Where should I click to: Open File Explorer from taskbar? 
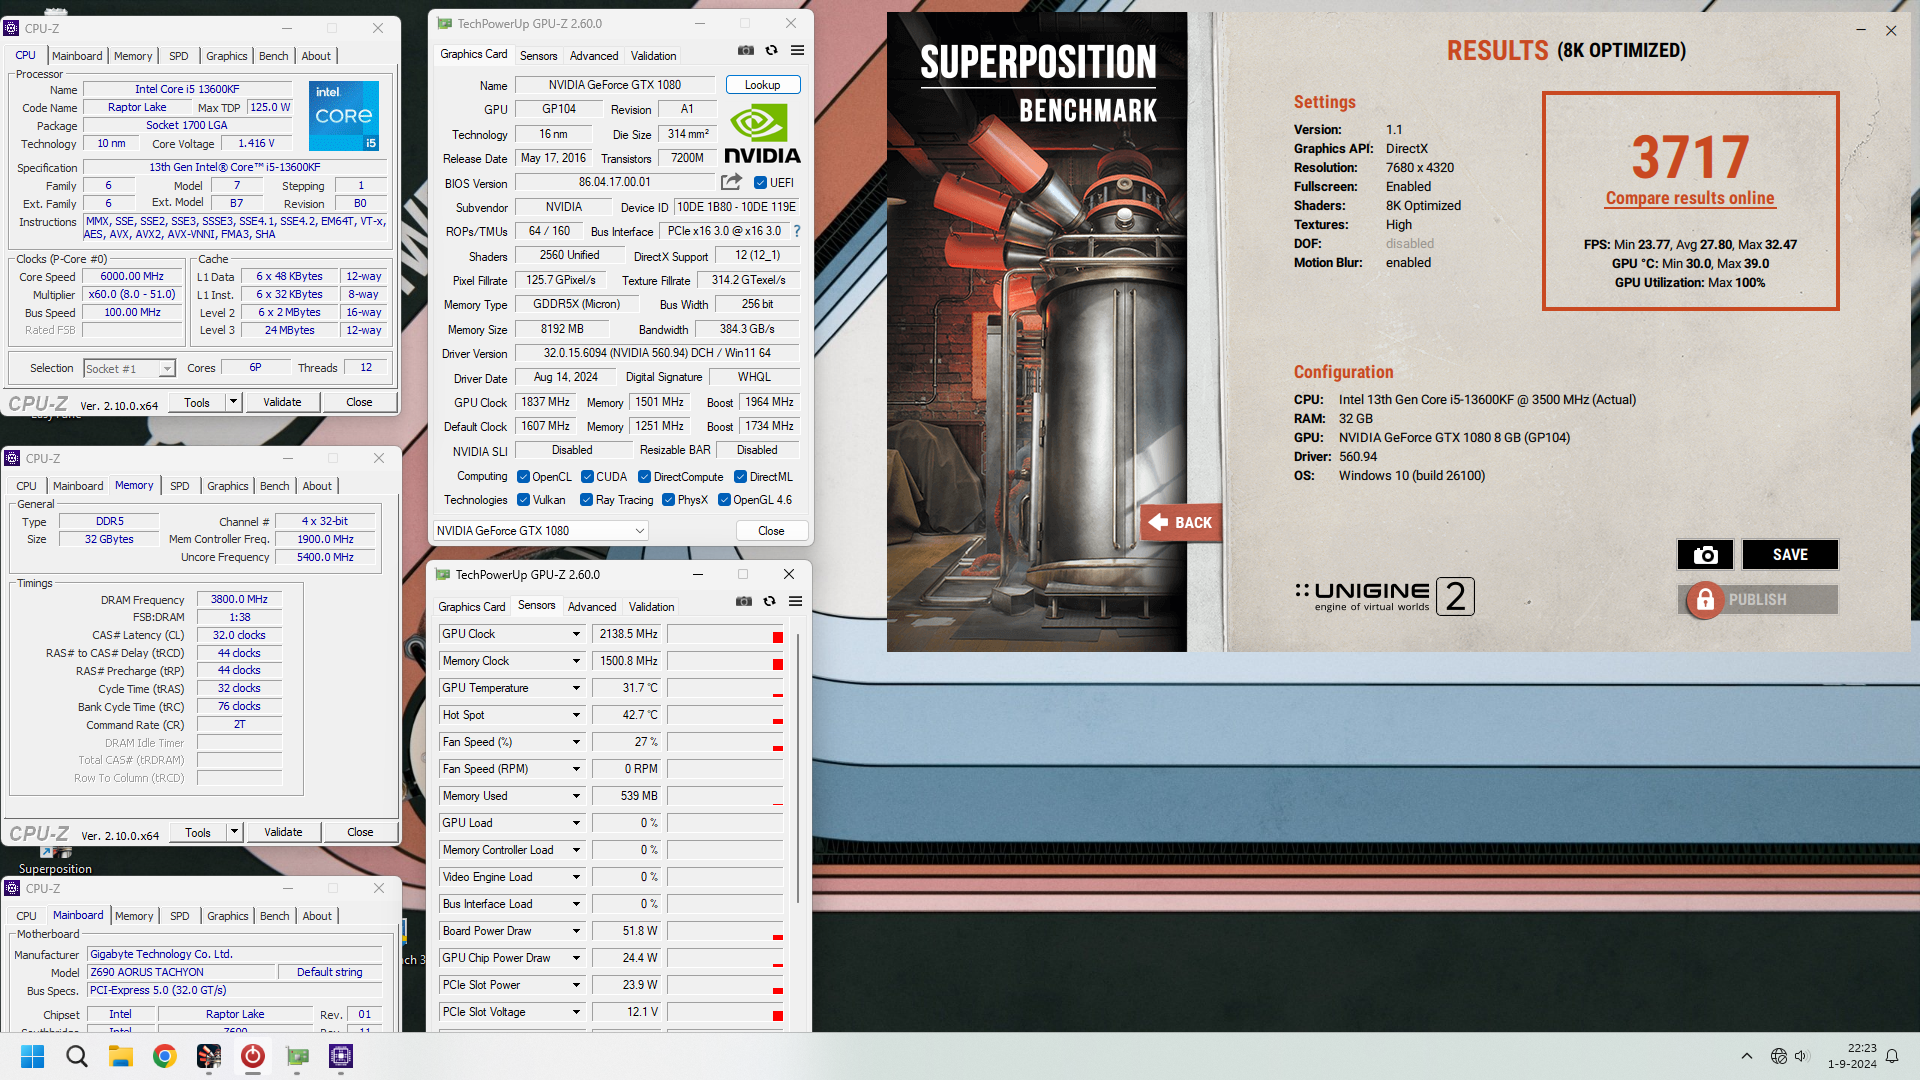point(121,1056)
